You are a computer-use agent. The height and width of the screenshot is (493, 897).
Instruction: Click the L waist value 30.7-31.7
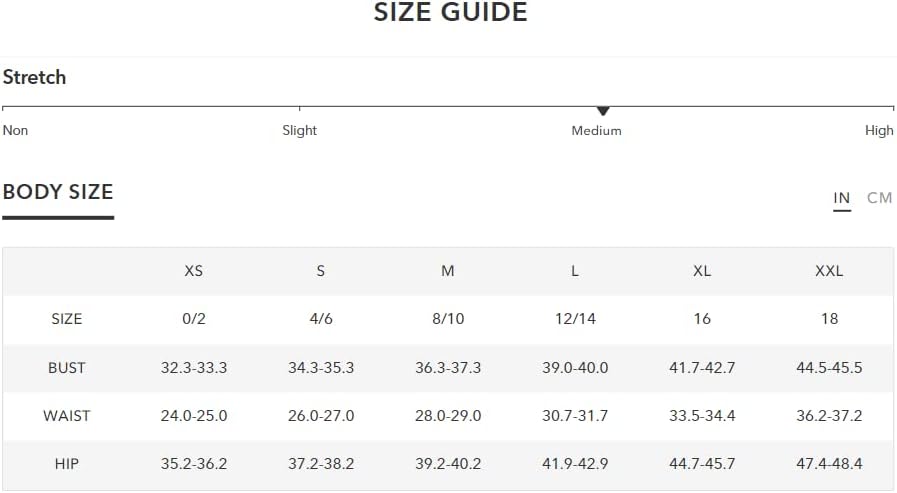[x=575, y=416]
